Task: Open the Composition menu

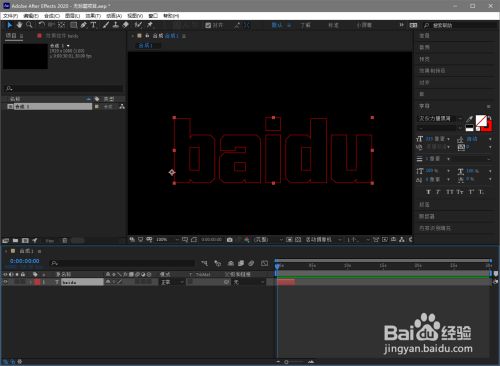Action: (x=52, y=16)
